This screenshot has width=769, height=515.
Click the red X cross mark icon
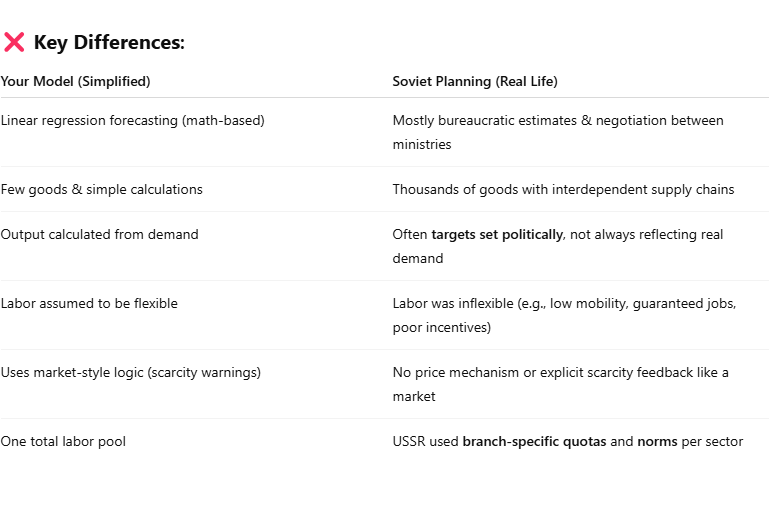(x=14, y=42)
